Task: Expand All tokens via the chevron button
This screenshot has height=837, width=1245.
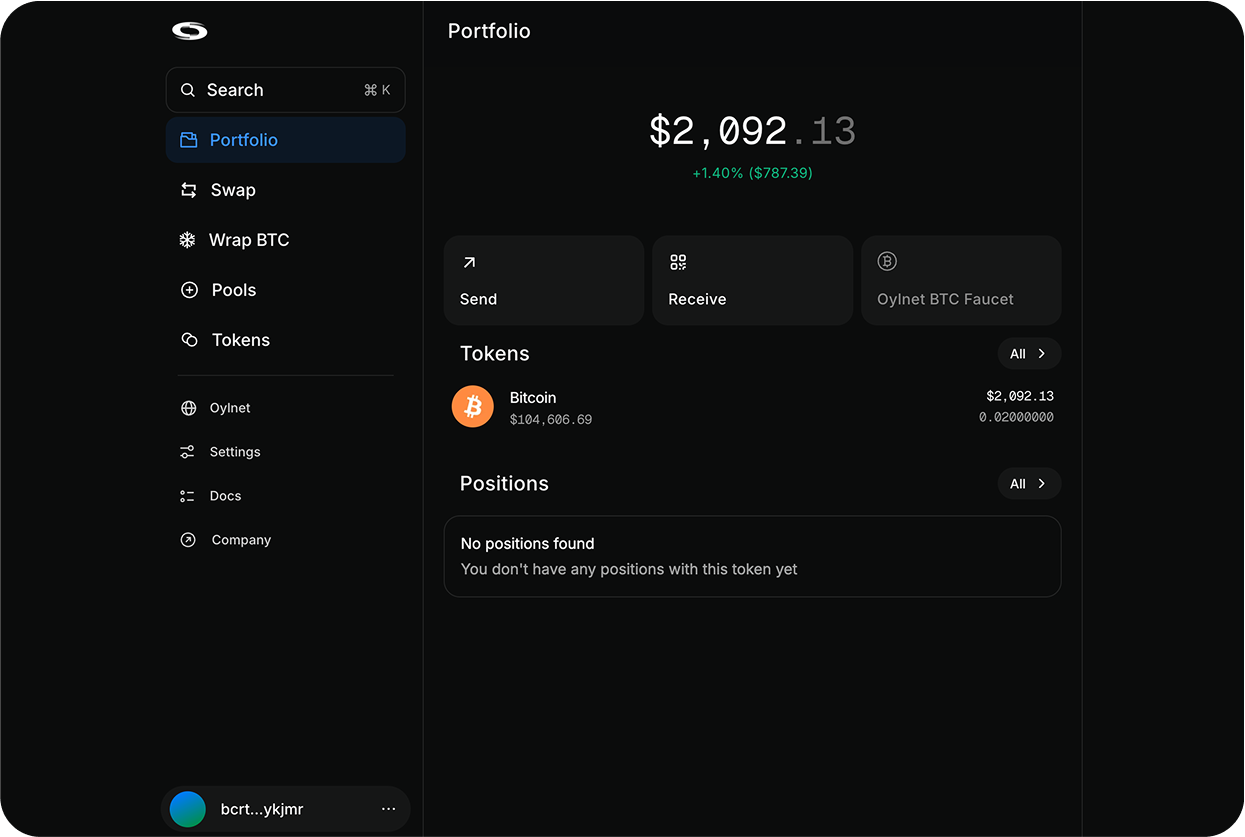Action: tap(1029, 353)
